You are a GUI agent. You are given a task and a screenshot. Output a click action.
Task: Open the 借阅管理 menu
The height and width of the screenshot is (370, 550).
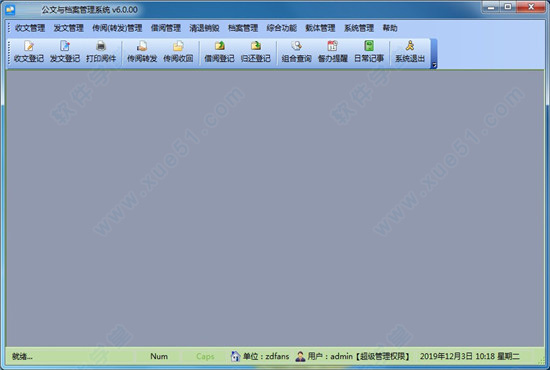click(166, 28)
